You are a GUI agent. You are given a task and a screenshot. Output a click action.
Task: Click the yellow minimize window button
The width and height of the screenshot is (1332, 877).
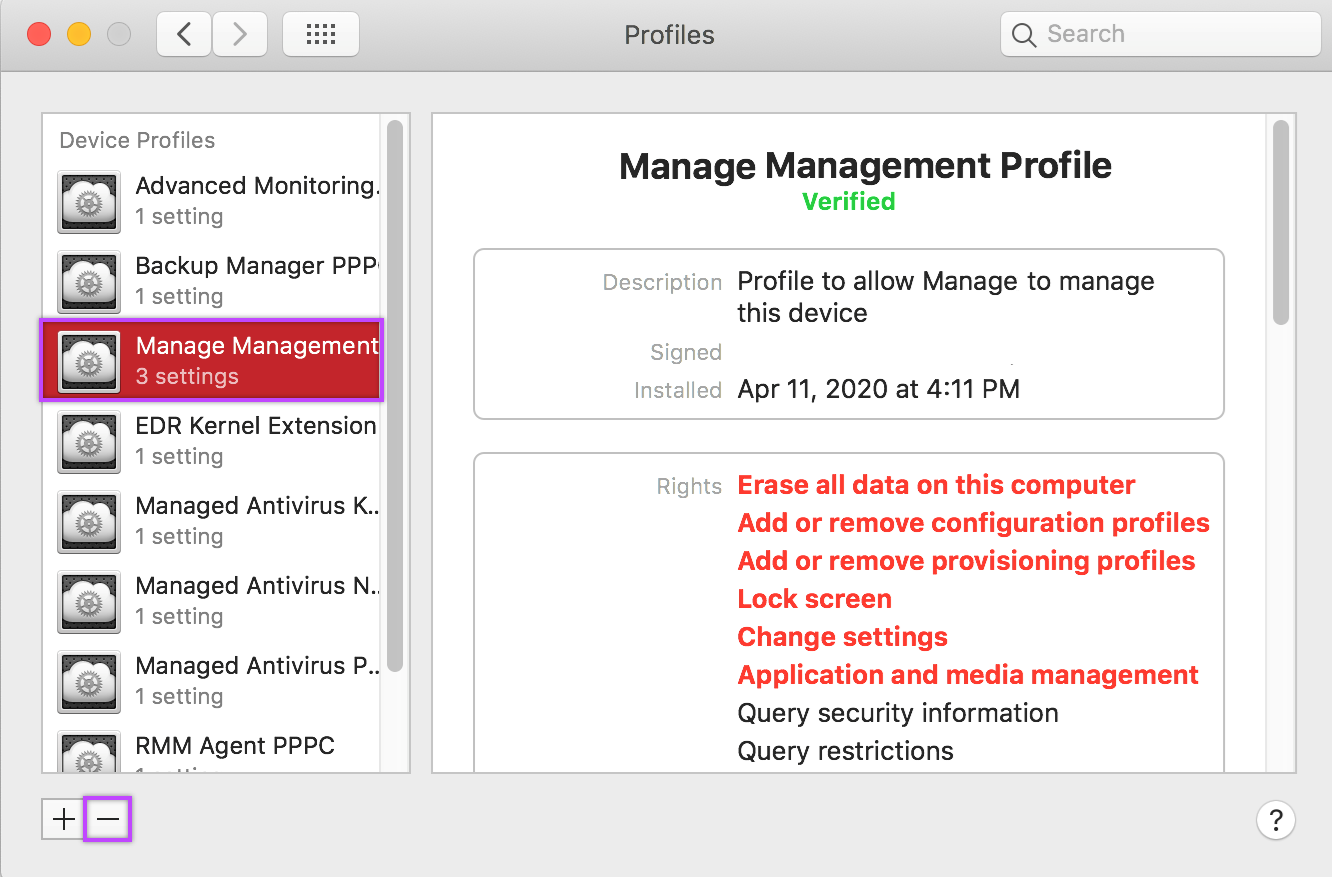click(79, 35)
